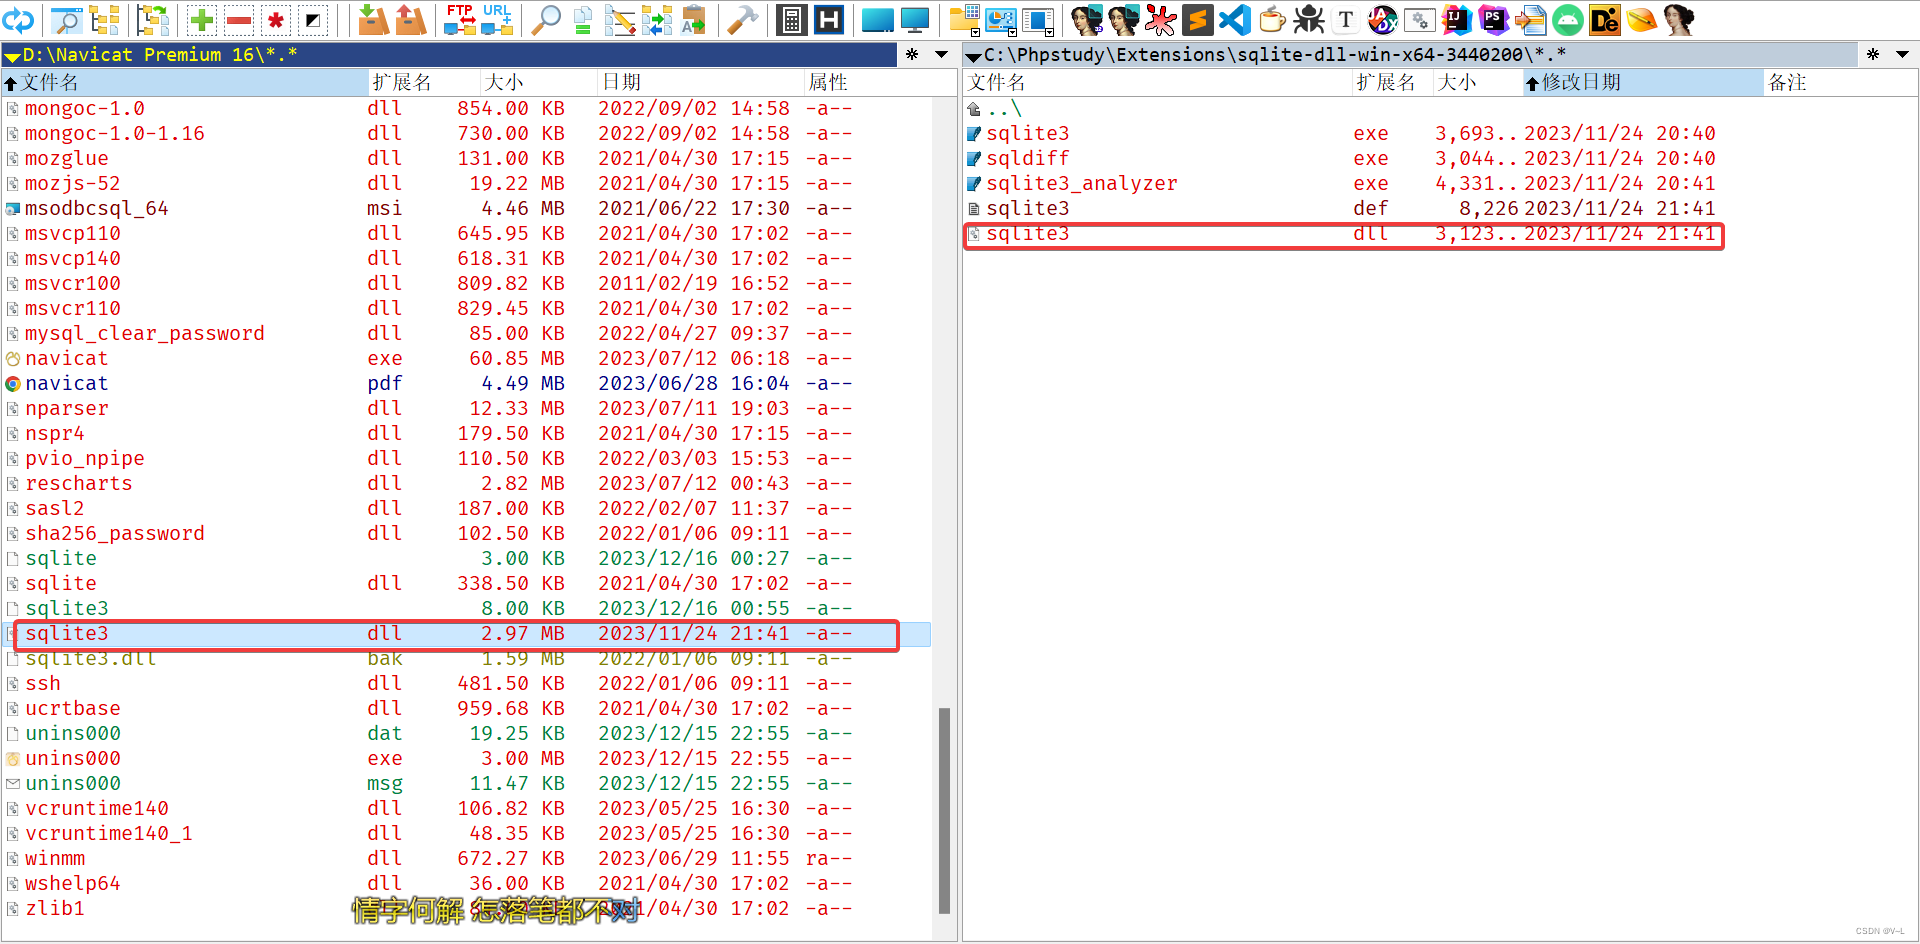Toggle branch view with green arrow icon

click(153, 19)
